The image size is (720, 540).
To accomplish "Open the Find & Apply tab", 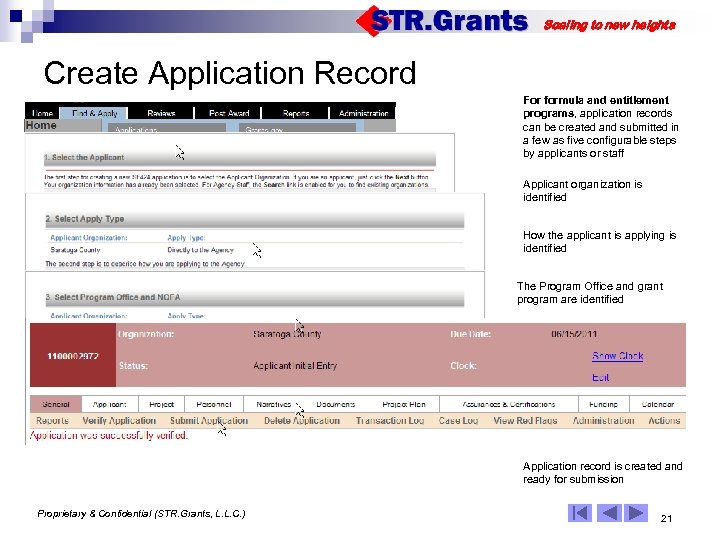I will [95, 113].
